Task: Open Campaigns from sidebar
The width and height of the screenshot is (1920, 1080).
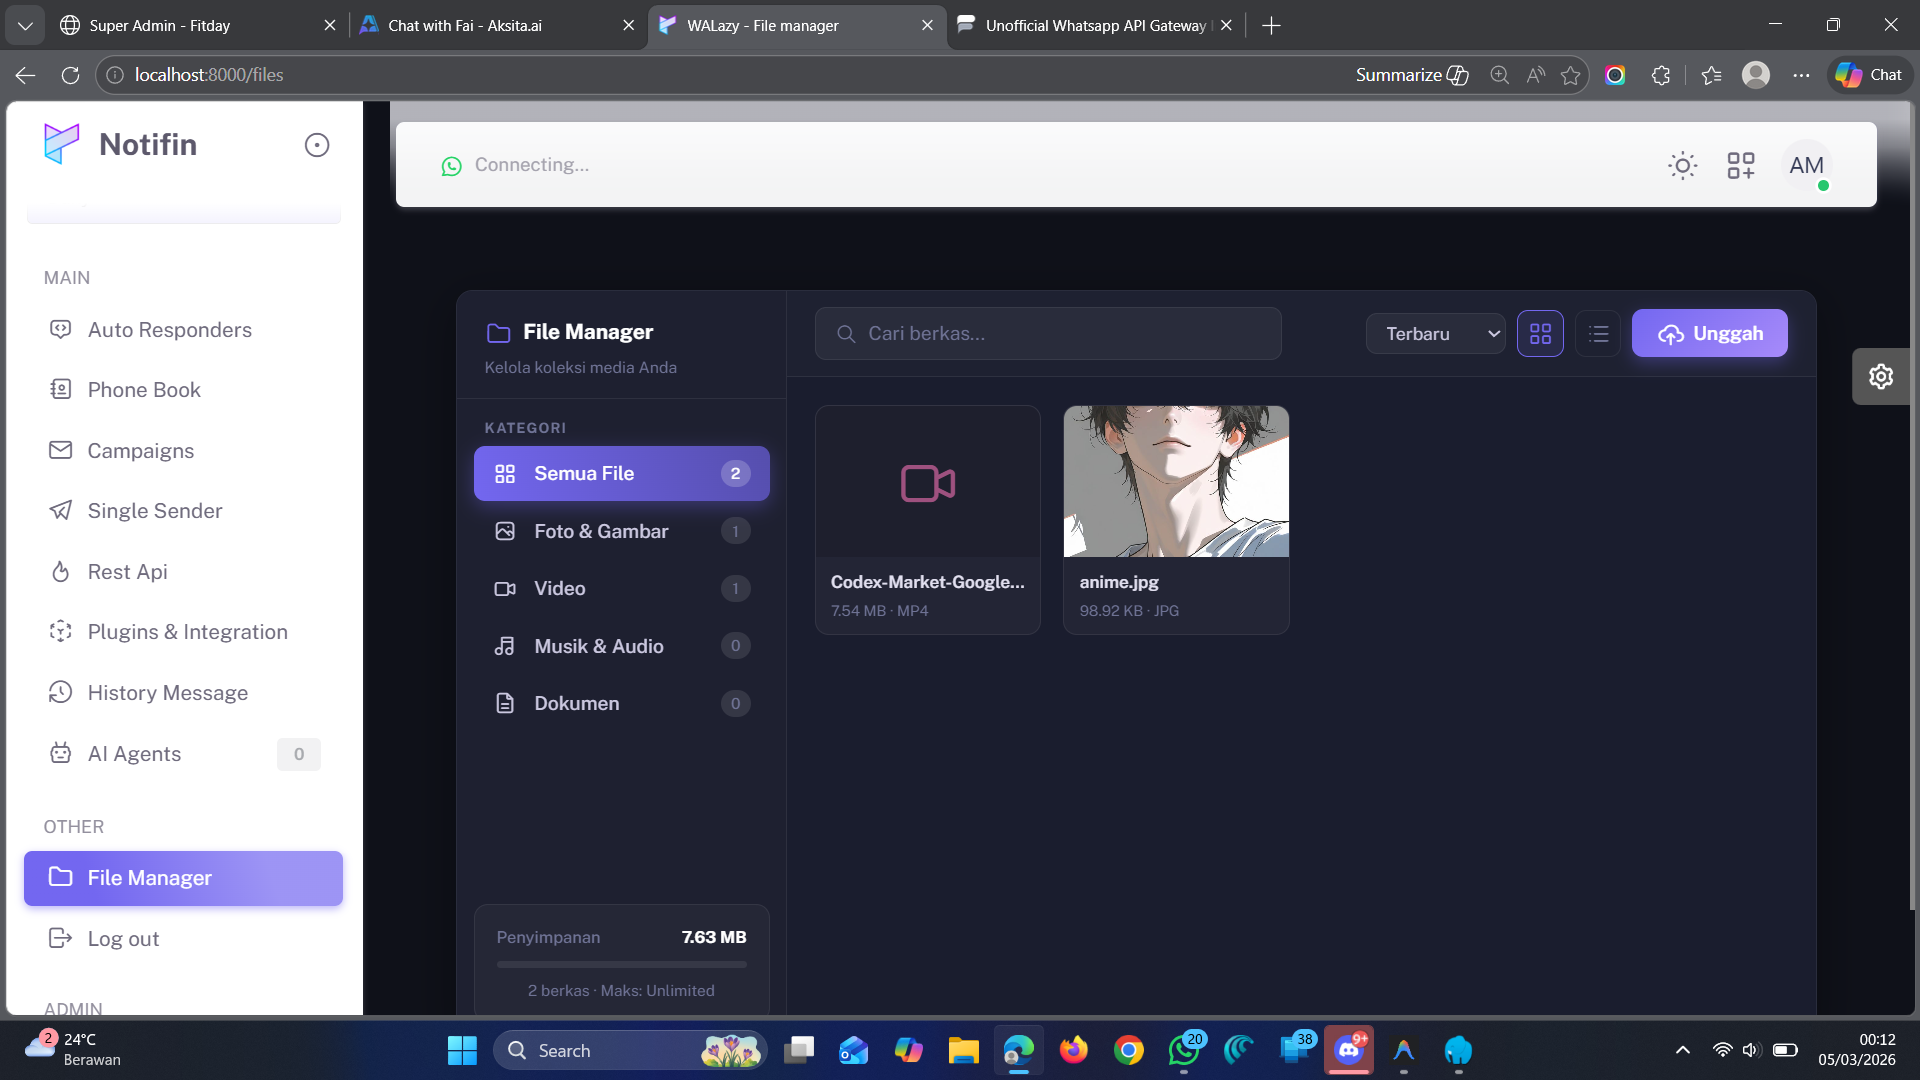Action: pyautogui.click(x=141, y=451)
